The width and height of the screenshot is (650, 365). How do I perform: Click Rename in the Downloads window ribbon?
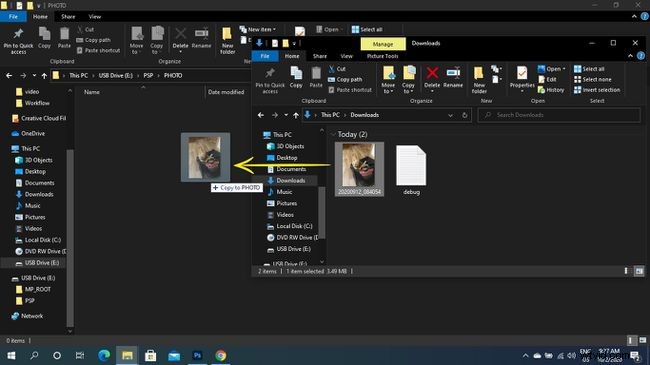coord(453,78)
